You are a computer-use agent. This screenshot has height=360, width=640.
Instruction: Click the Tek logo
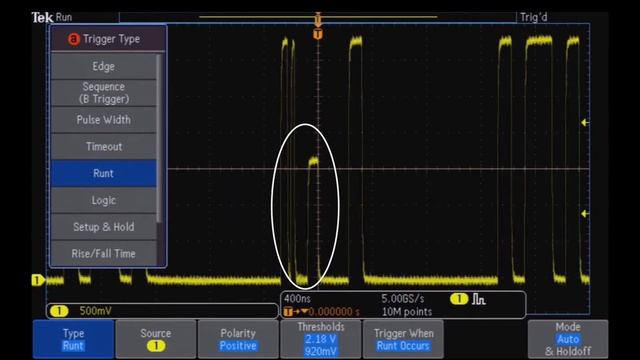(x=42, y=17)
